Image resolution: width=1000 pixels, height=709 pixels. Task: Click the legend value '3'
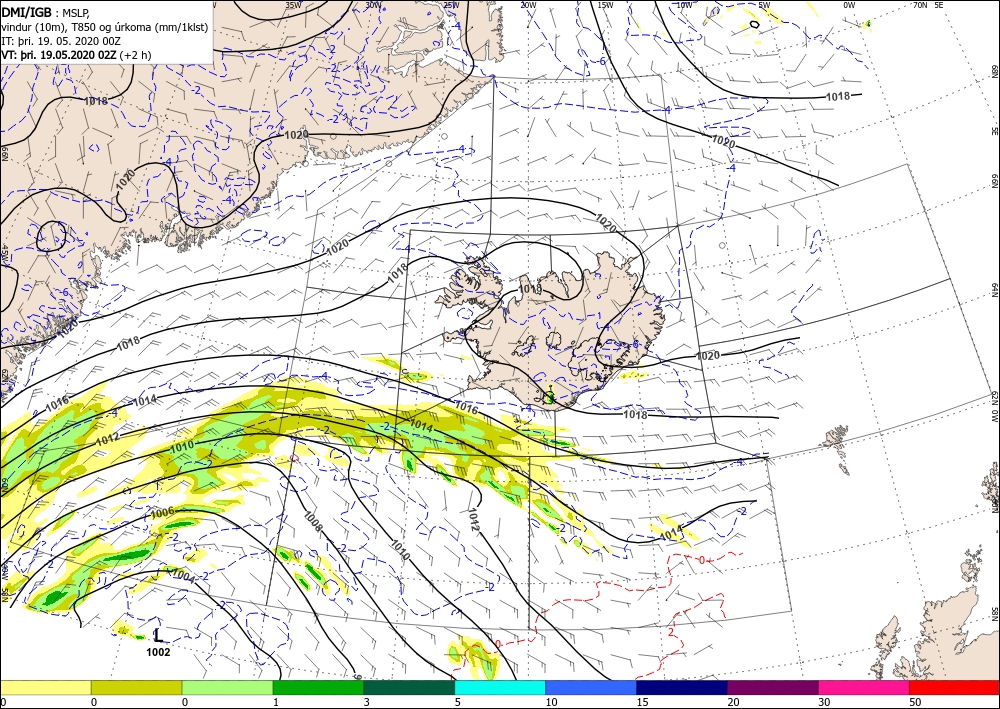click(367, 702)
